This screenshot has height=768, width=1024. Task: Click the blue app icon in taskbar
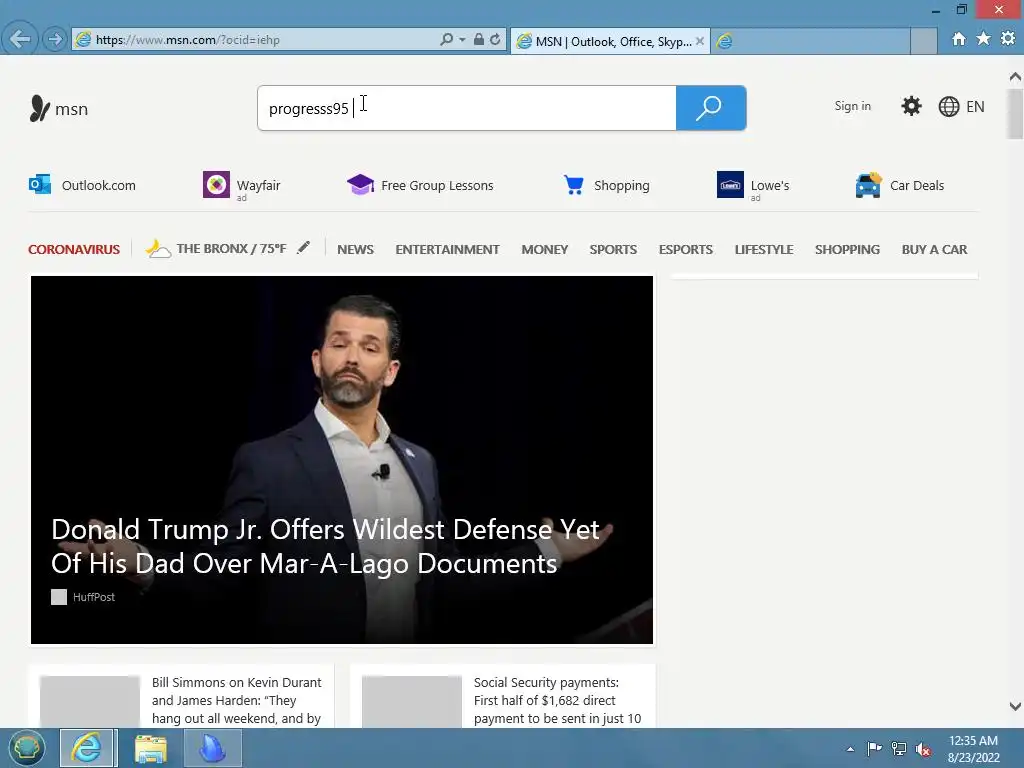pyautogui.click(x=213, y=748)
